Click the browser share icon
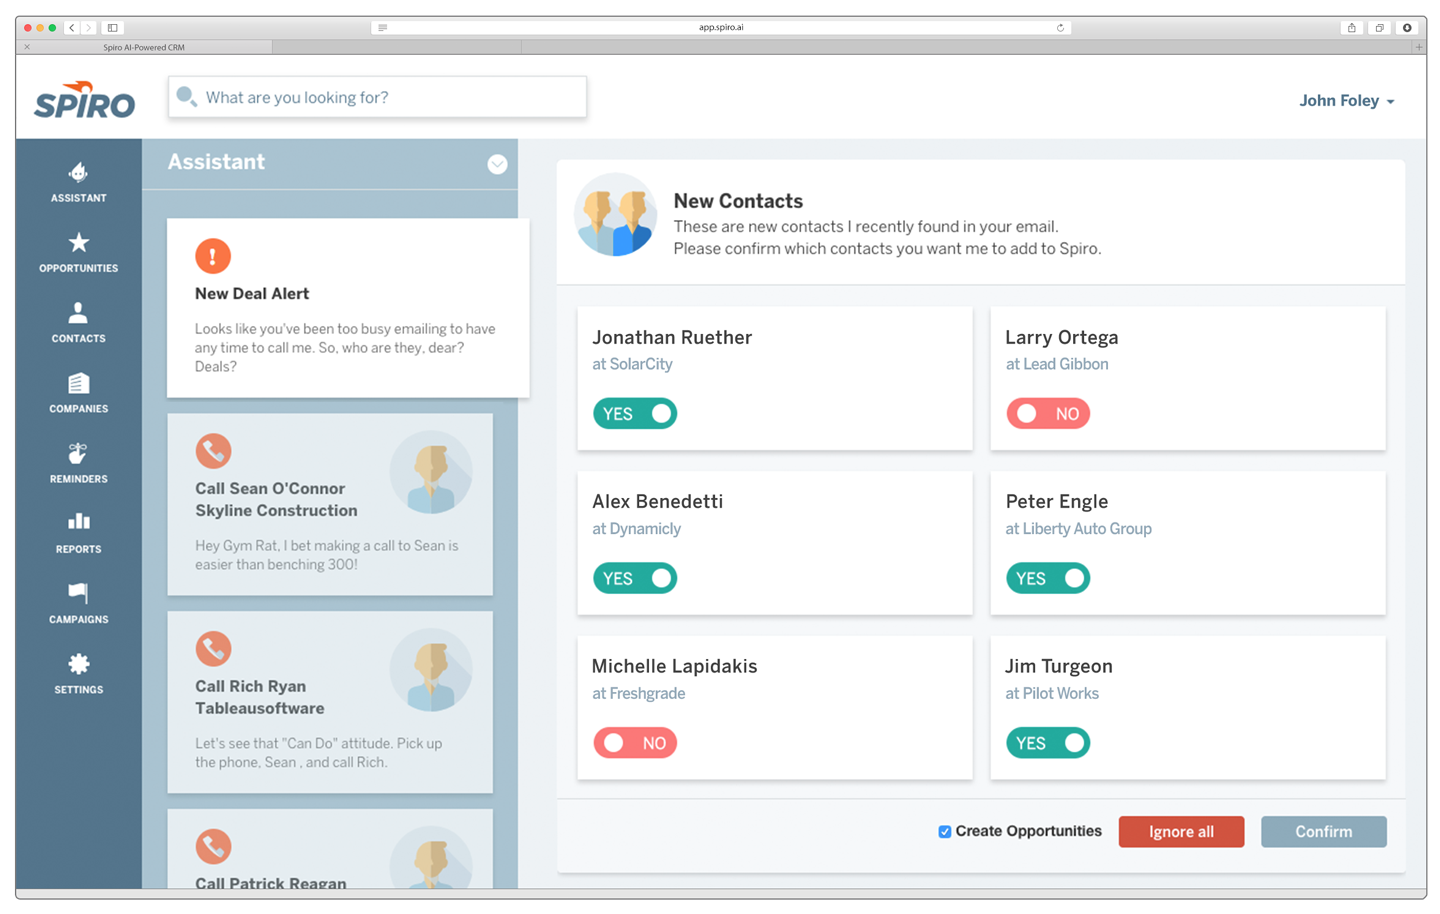Viewport: 1440px width, 914px height. pyautogui.click(x=1352, y=27)
